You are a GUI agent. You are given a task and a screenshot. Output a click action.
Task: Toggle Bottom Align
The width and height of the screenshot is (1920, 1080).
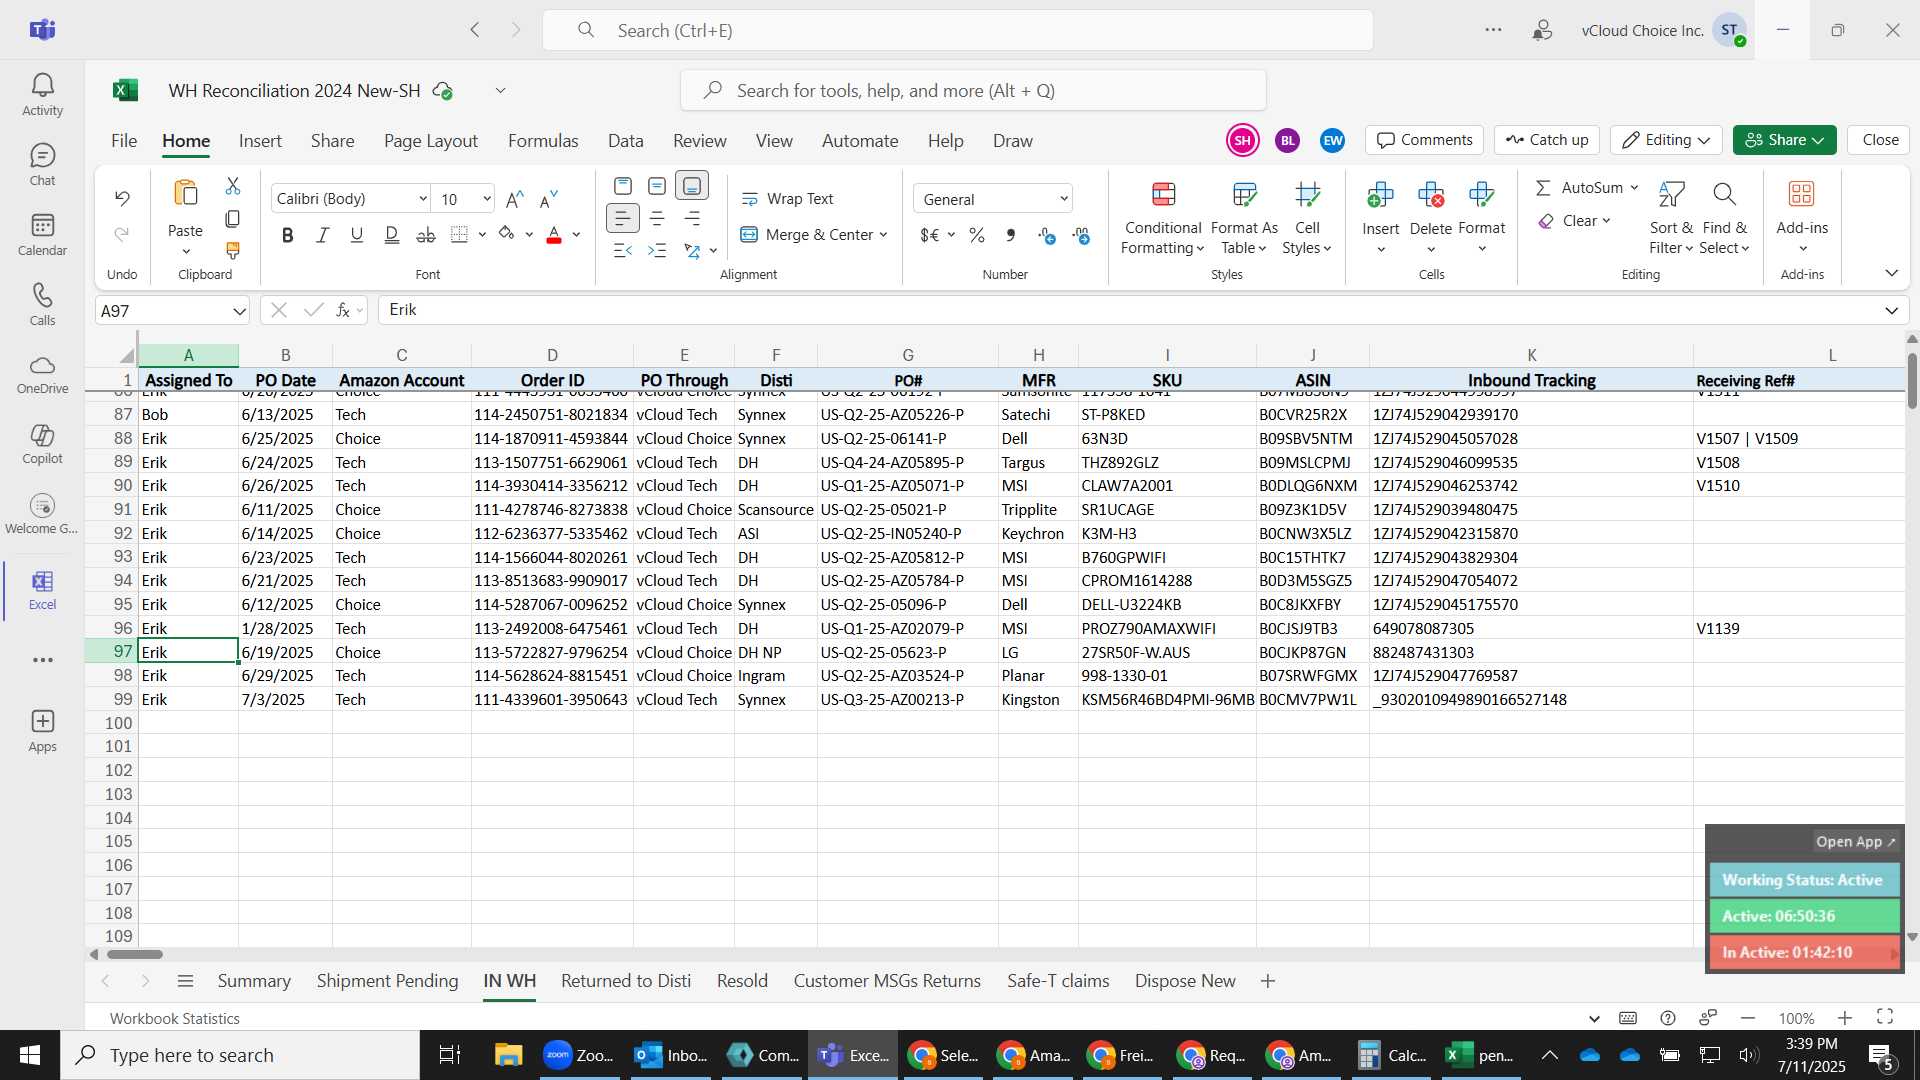(692, 186)
